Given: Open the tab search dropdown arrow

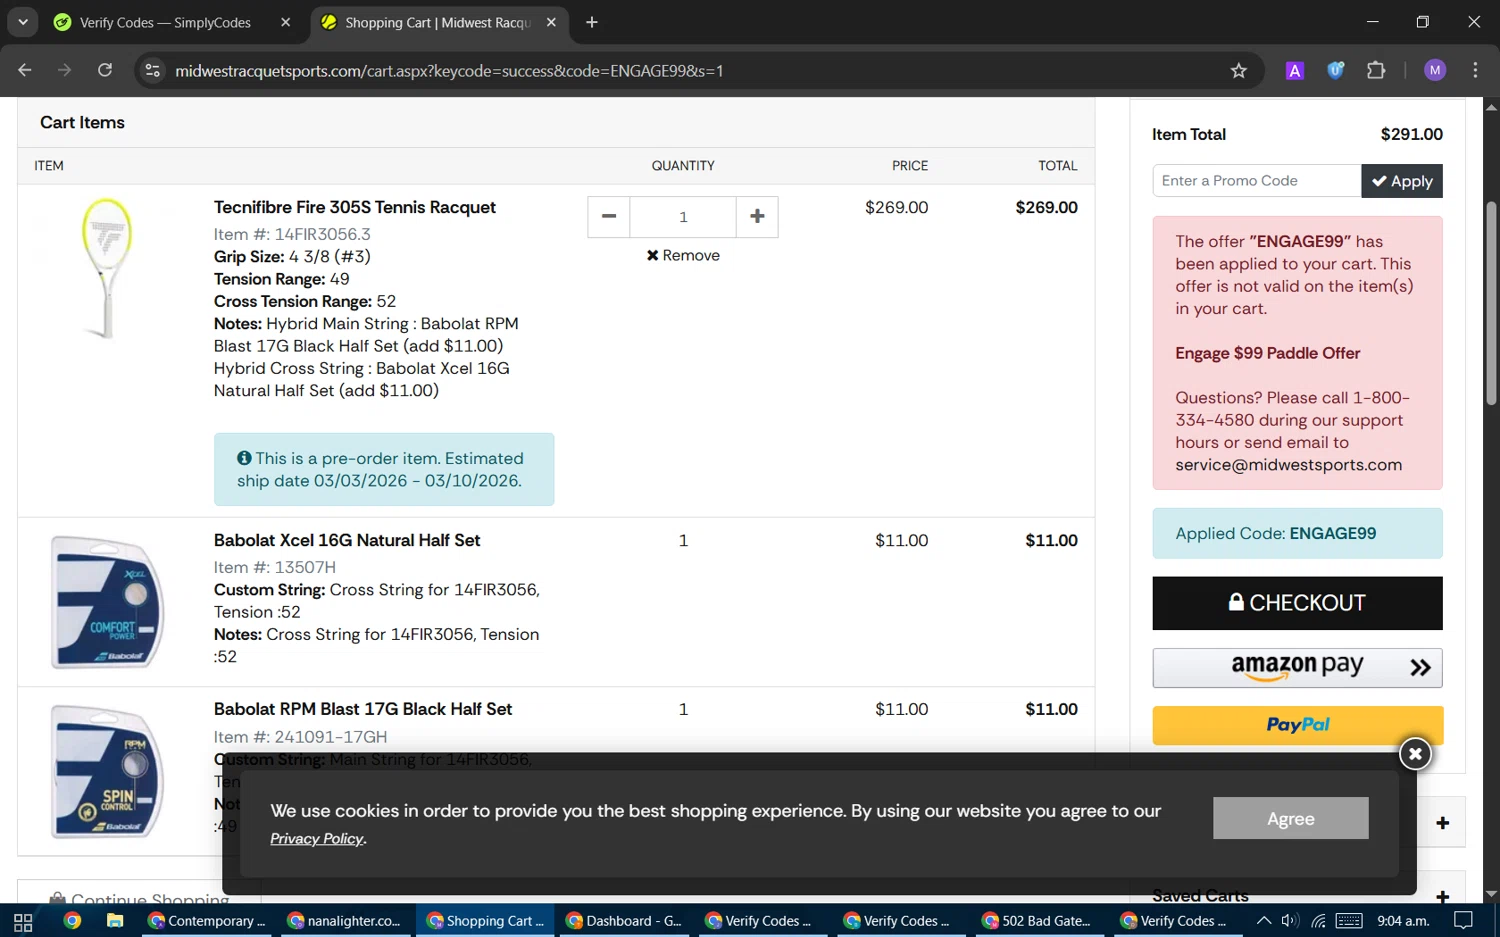Looking at the screenshot, I should 22,22.
